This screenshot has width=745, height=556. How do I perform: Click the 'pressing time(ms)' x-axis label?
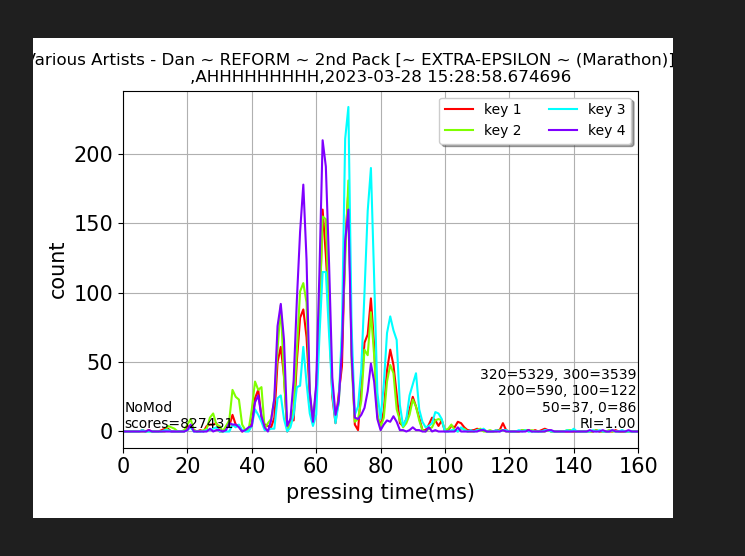[x=380, y=492]
